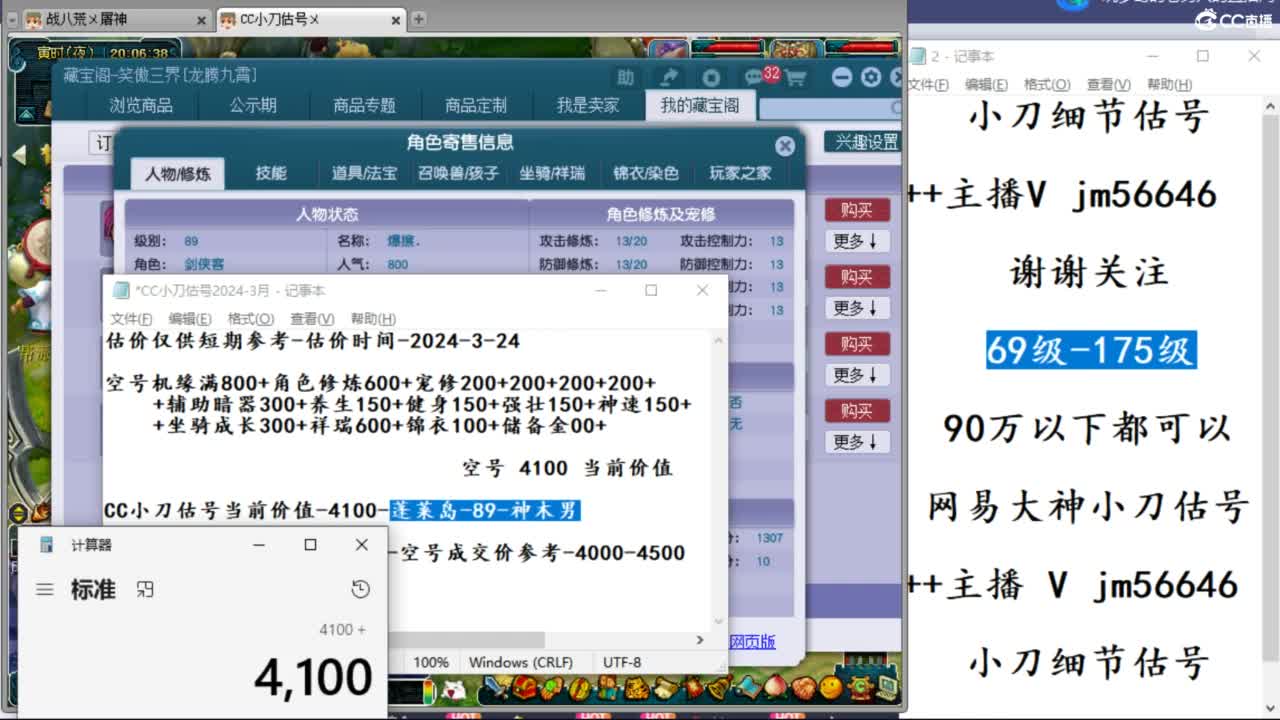1280x720 pixels.
Task: Open 格式(O) menu in the 2 - 记事本 window
Action: pos(1047,85)
